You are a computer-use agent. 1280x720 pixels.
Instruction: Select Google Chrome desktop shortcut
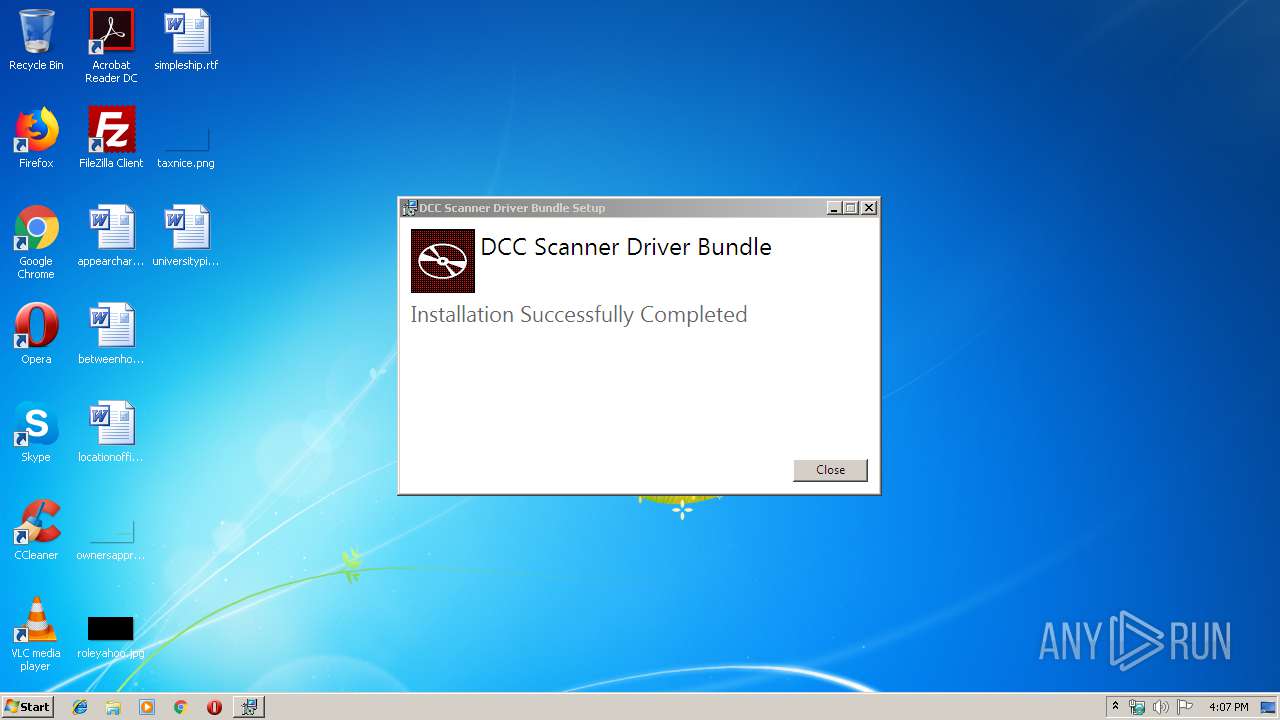click(36, 242)
